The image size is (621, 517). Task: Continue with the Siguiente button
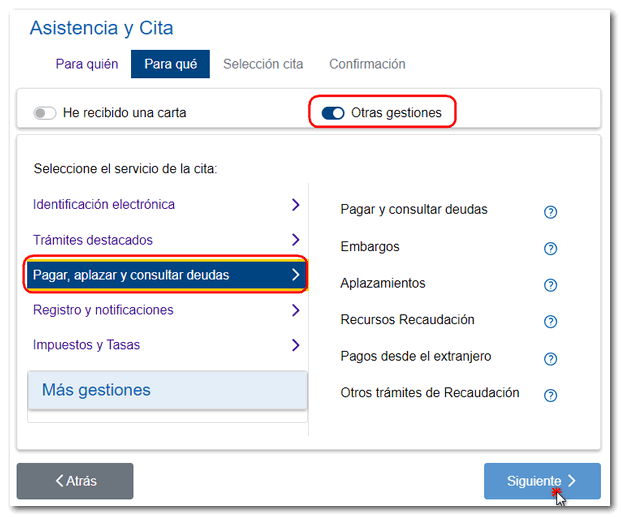pos(542,481)
